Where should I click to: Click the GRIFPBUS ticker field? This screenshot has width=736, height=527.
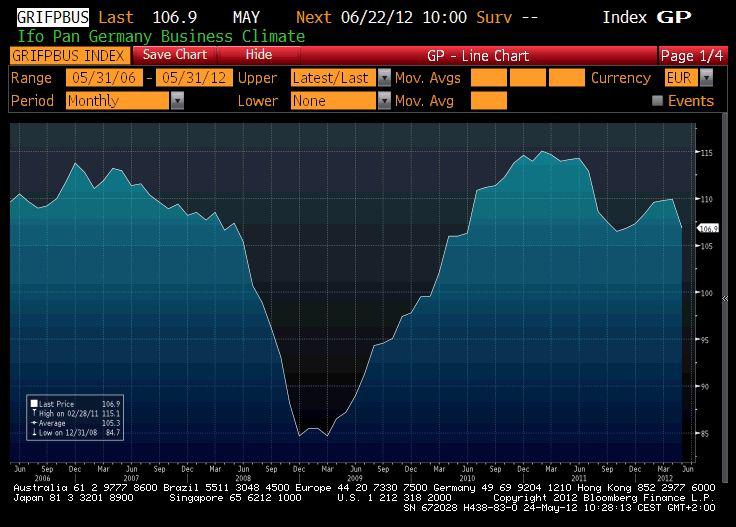53,17
